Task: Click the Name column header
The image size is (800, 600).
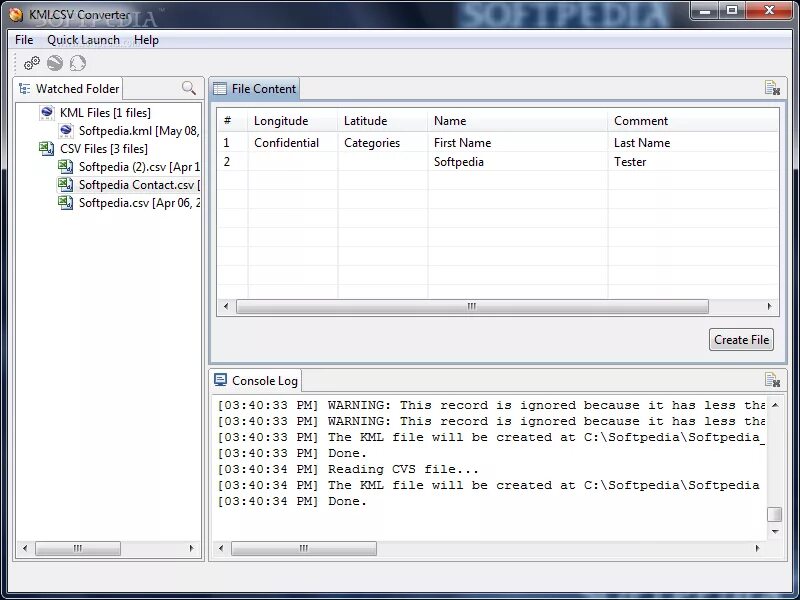Action: [518, 121]
